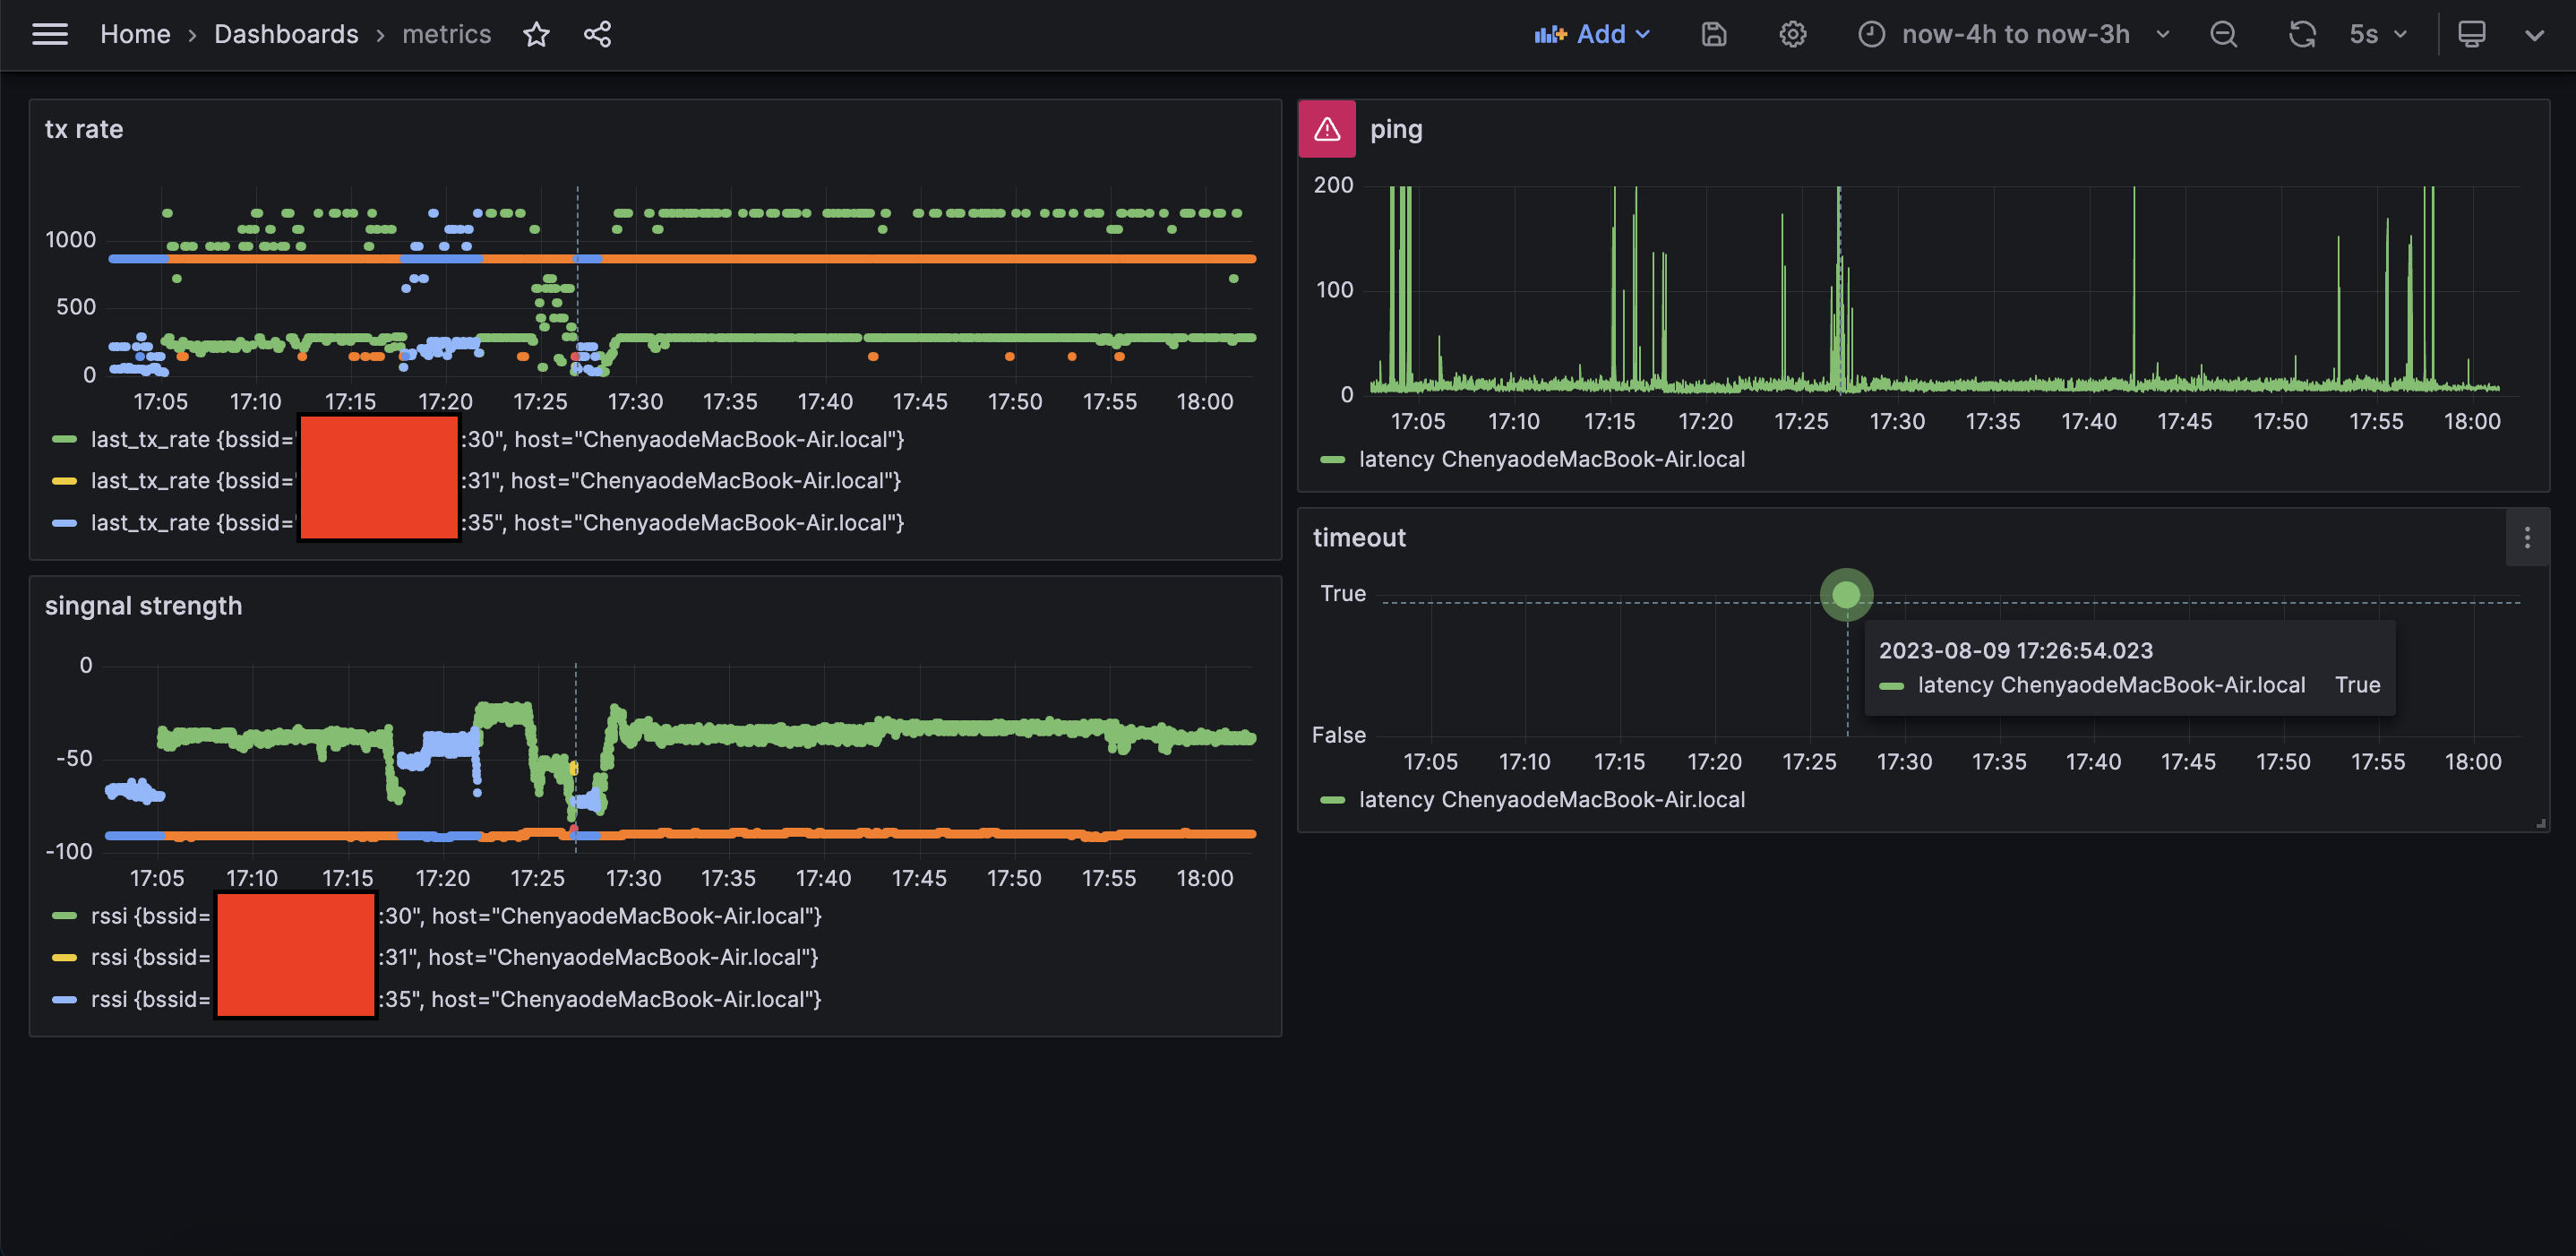Save the dashboard using disk icon
Screen dimensions: 2576x1256
click(x=1713, y=34)
